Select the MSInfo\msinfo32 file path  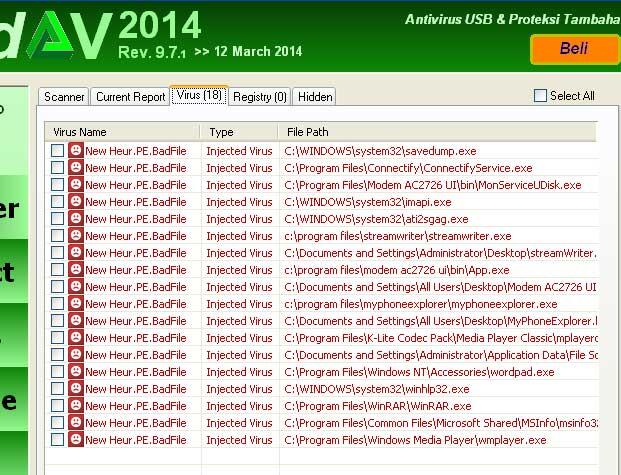tap(441, 423)
